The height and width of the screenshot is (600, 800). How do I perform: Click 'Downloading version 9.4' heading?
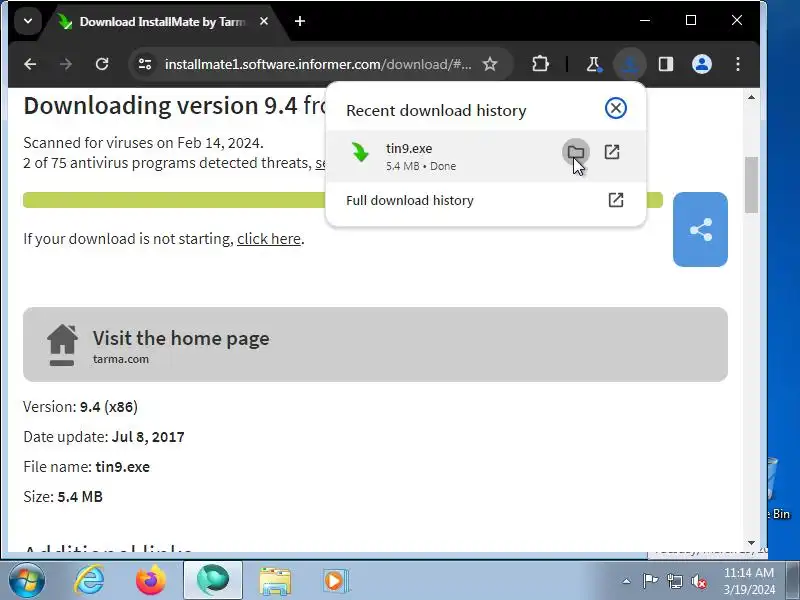point(173,106)
